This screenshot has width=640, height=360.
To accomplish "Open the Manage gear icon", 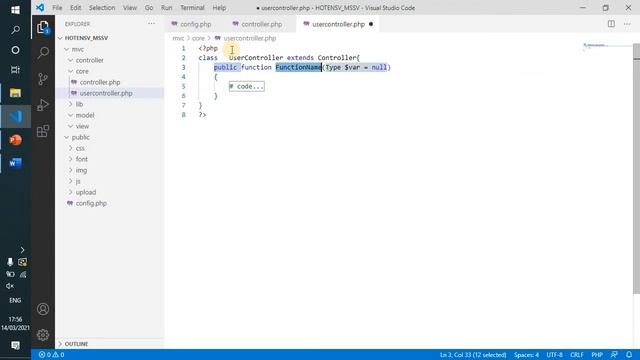I will pyautogui.click(x=43, y=335).
